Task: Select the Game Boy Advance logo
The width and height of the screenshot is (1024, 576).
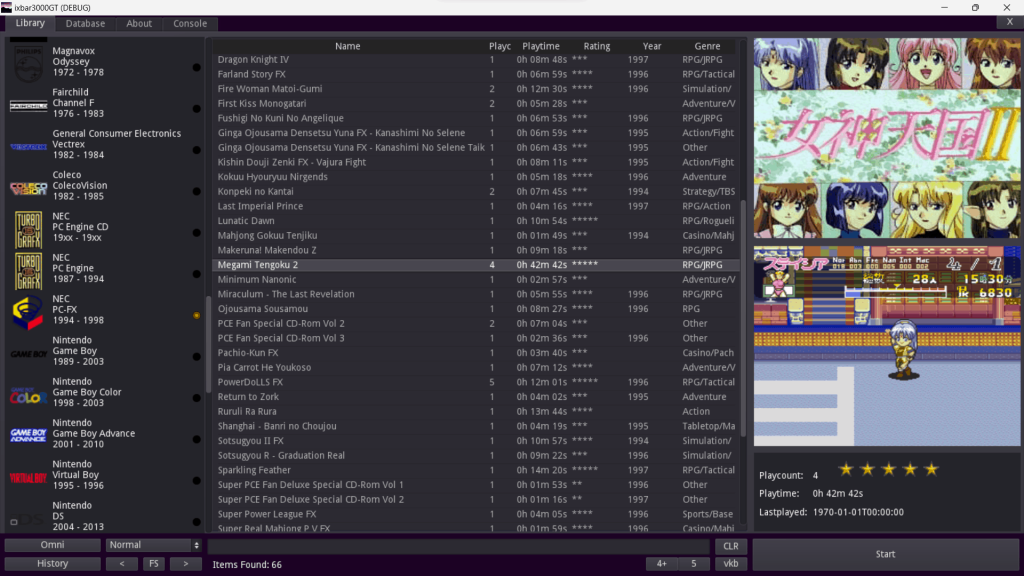Action: (x=28, y=435)
